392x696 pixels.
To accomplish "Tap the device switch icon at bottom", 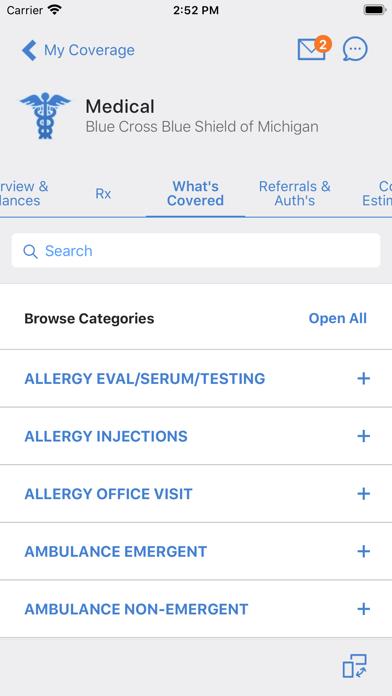I will coord(355,666).
